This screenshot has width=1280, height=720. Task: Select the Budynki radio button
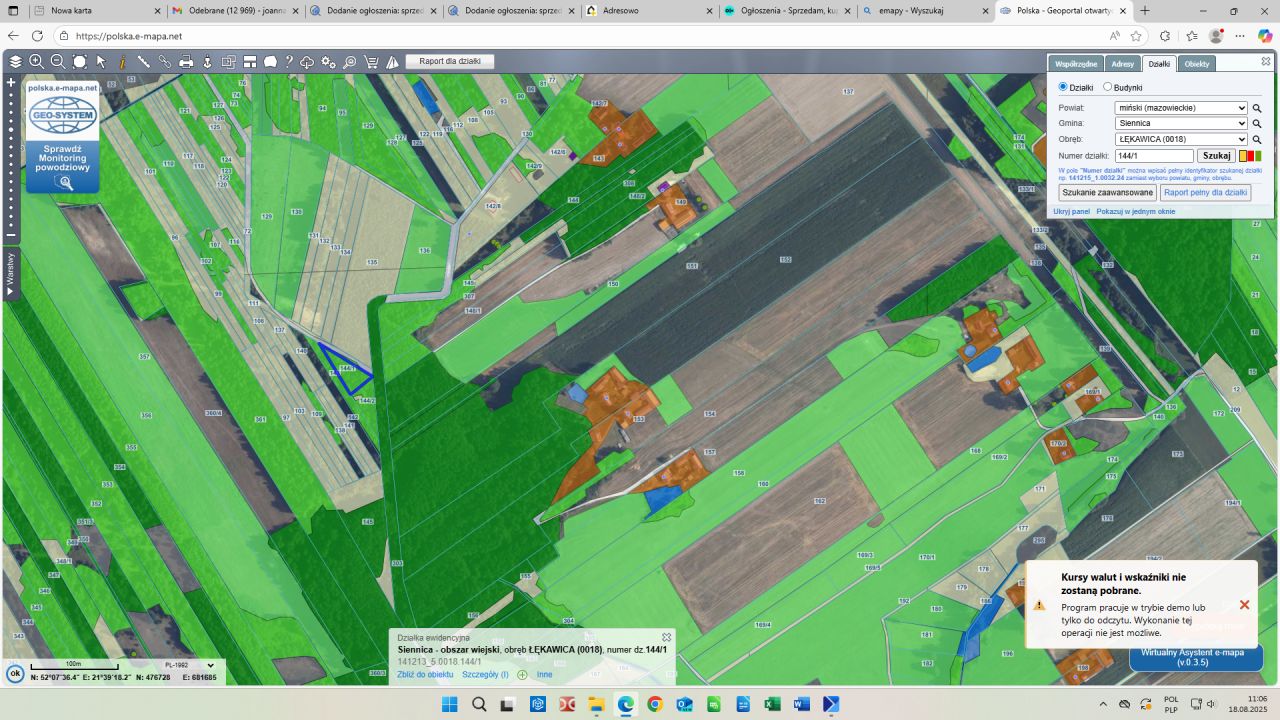1107,87
